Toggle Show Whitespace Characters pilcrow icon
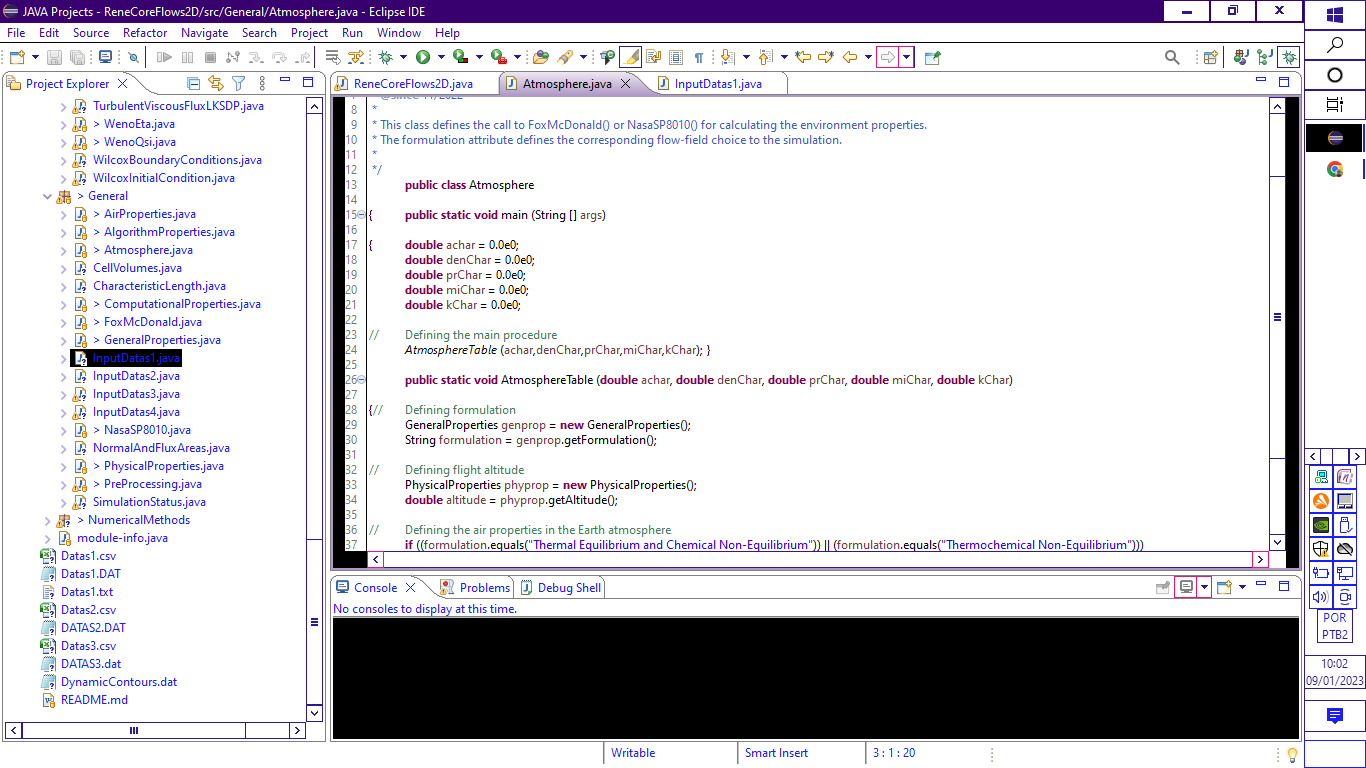The height and width of the screenshot is (768, 1366). pos(698,57)
